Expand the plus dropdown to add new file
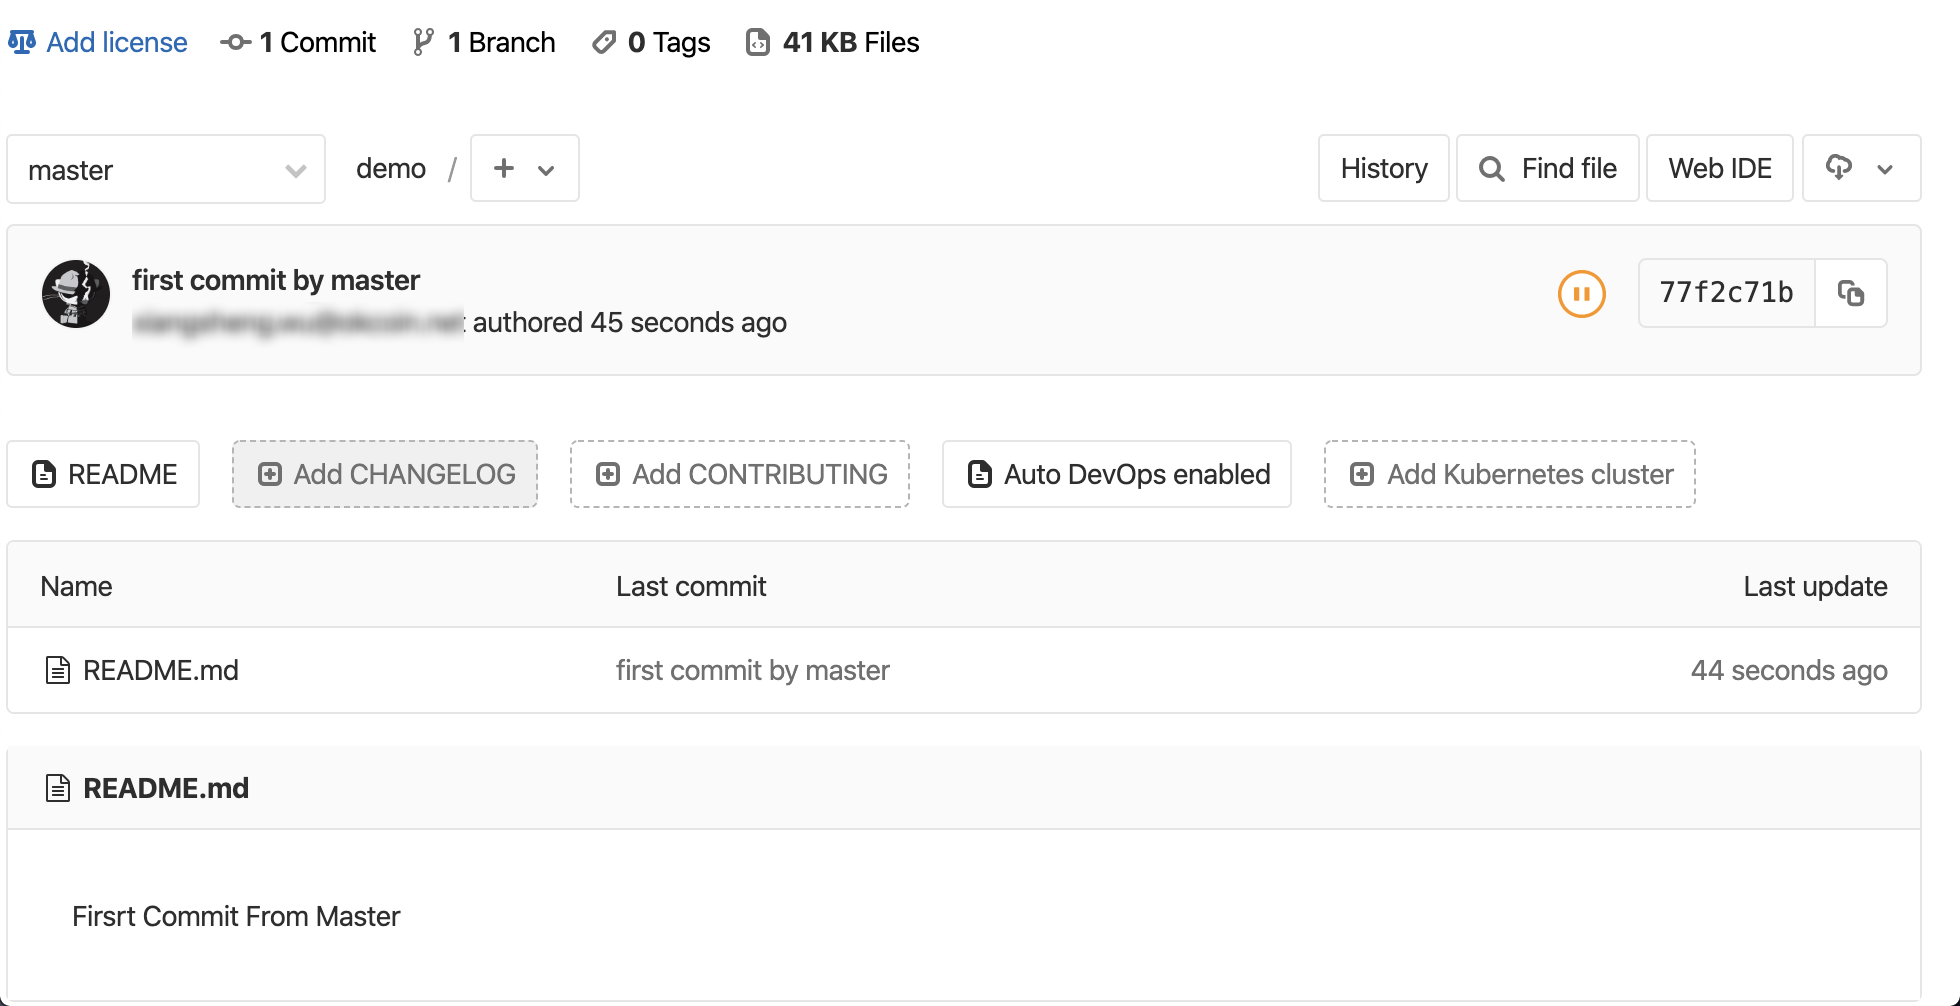1960x1006 pixels. pyautogui.click(x=524, y=168)
